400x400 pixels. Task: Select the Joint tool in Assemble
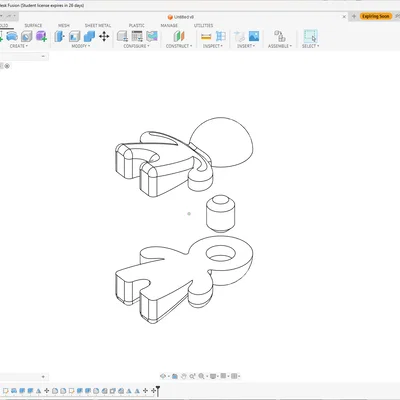280,36
